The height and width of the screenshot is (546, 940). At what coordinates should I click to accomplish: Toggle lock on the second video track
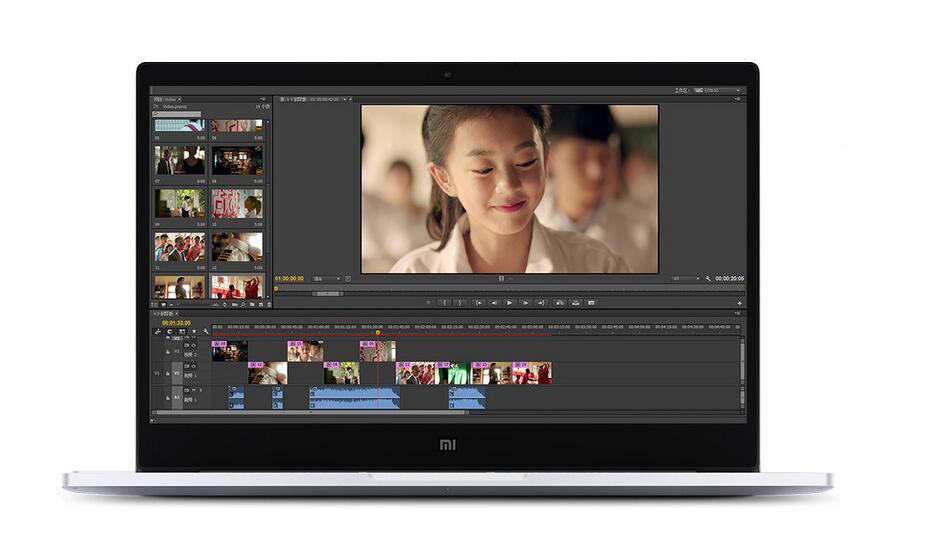[x=168, y=373]
